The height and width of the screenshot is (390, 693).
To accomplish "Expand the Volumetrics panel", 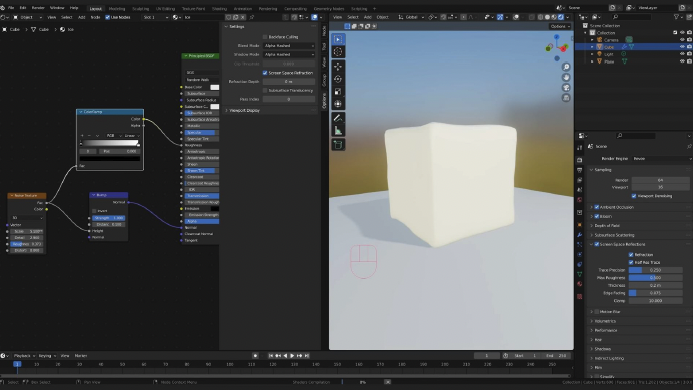I will pyautogui.click(x=605, y=321).
